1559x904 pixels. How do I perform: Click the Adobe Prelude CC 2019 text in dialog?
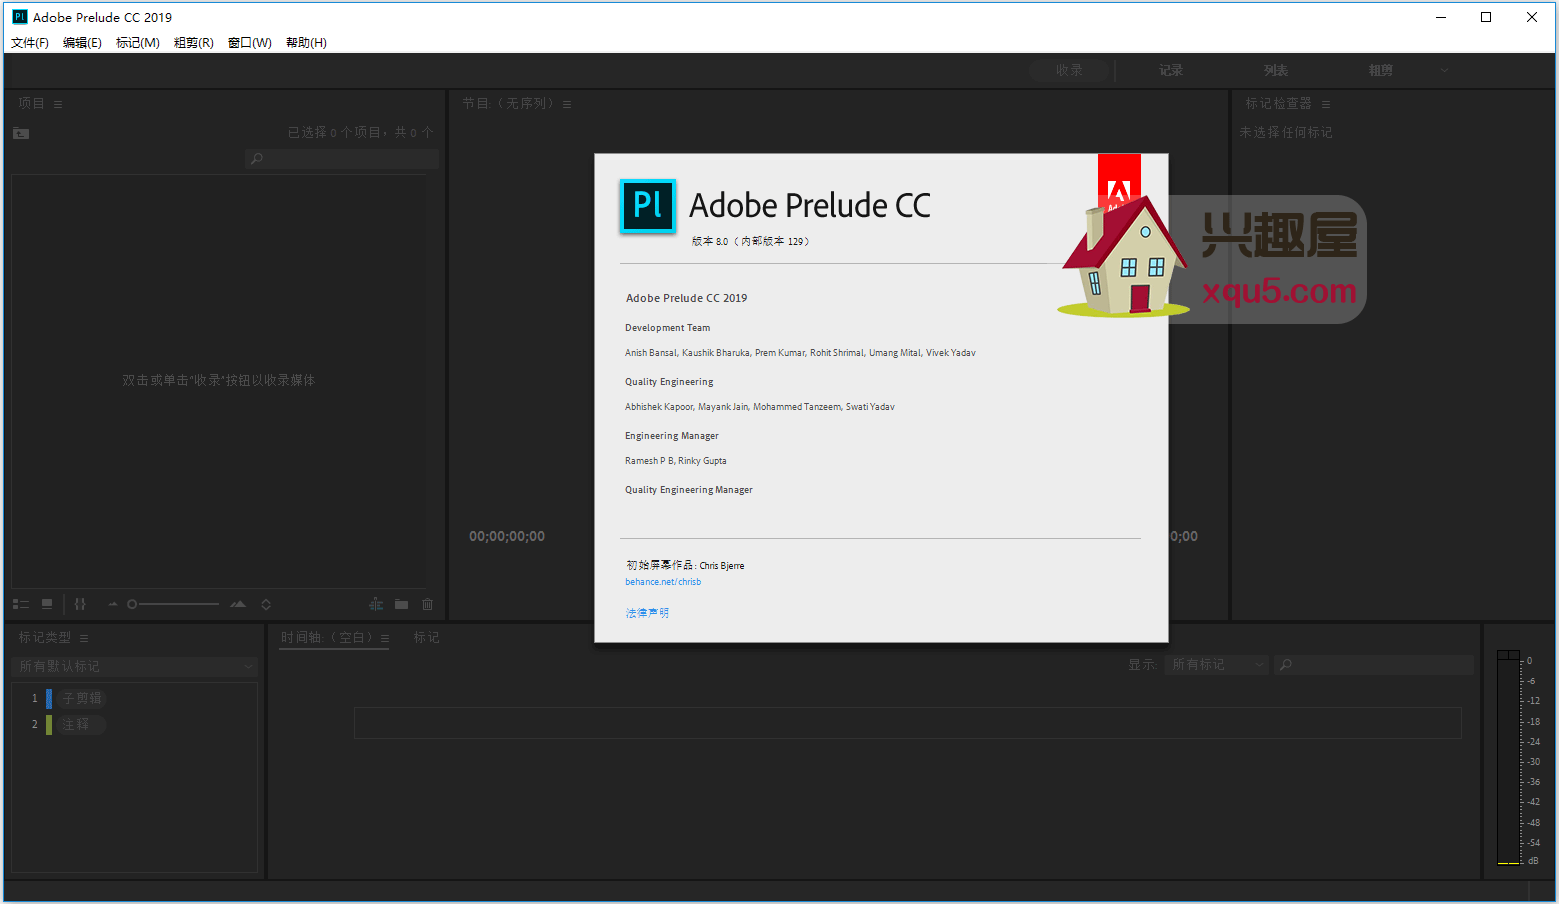(x=686, y=298)
